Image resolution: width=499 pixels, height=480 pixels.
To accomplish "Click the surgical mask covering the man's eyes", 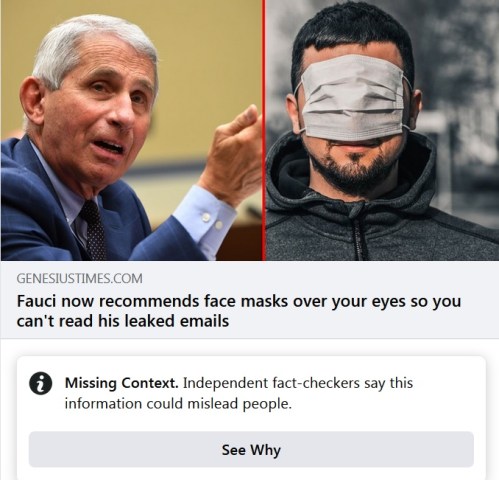I will pos(354,98).
